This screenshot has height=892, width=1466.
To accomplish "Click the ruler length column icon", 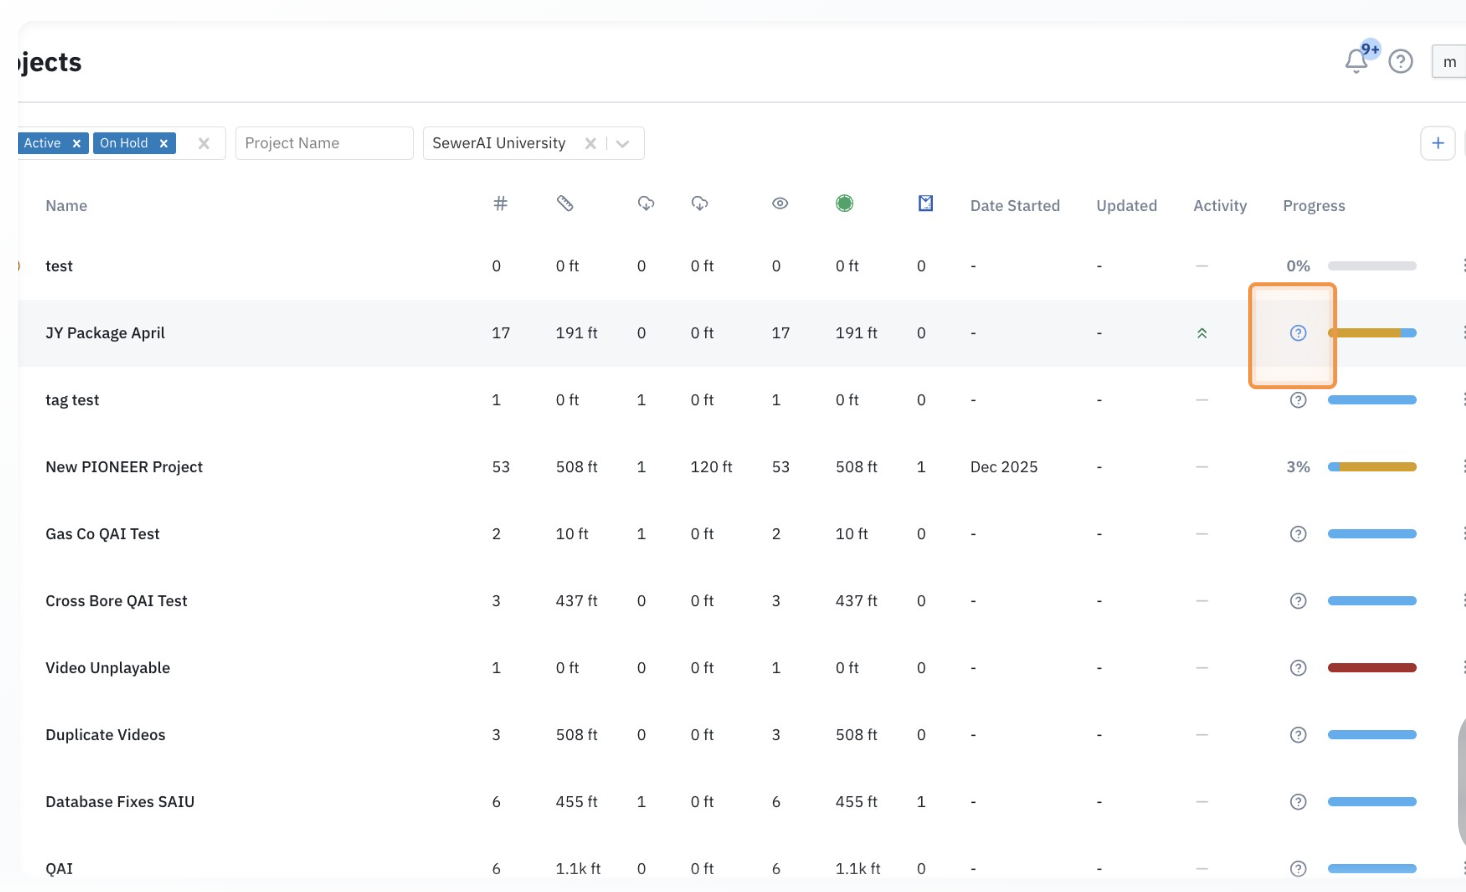I will point(565,204).
